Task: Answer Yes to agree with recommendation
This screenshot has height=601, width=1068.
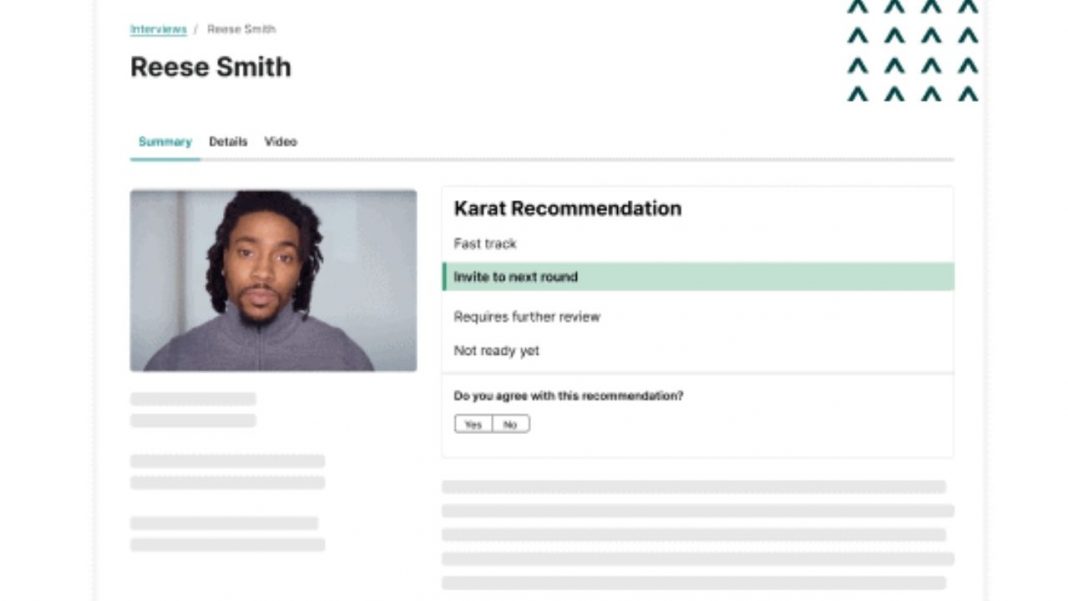Action: point(473,424)
